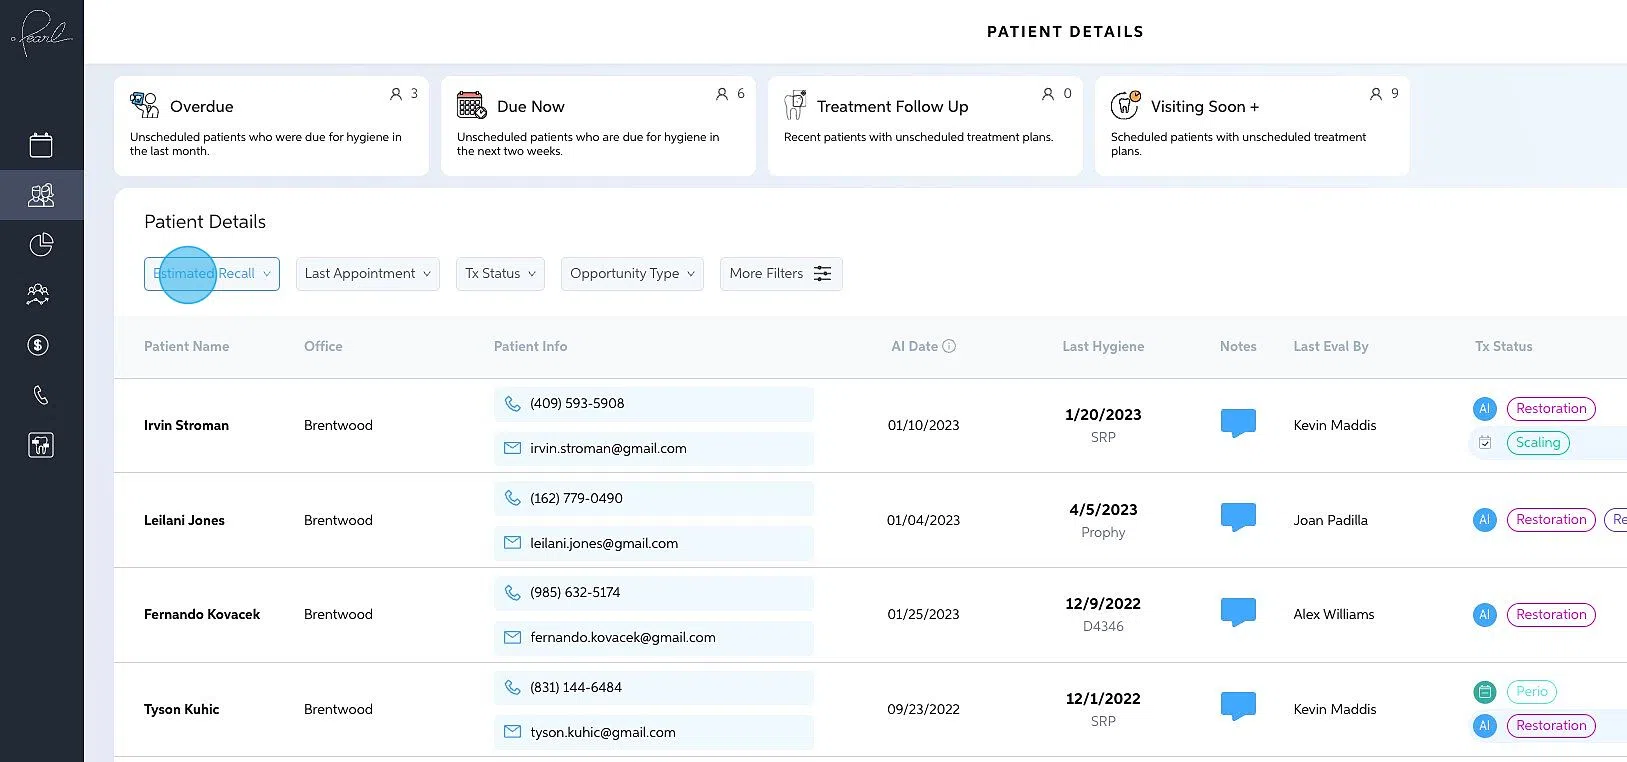This screenshot has width=1627, height=762.
Task: Open Last Appointment filter dropdown
Action: pos(368,274)
